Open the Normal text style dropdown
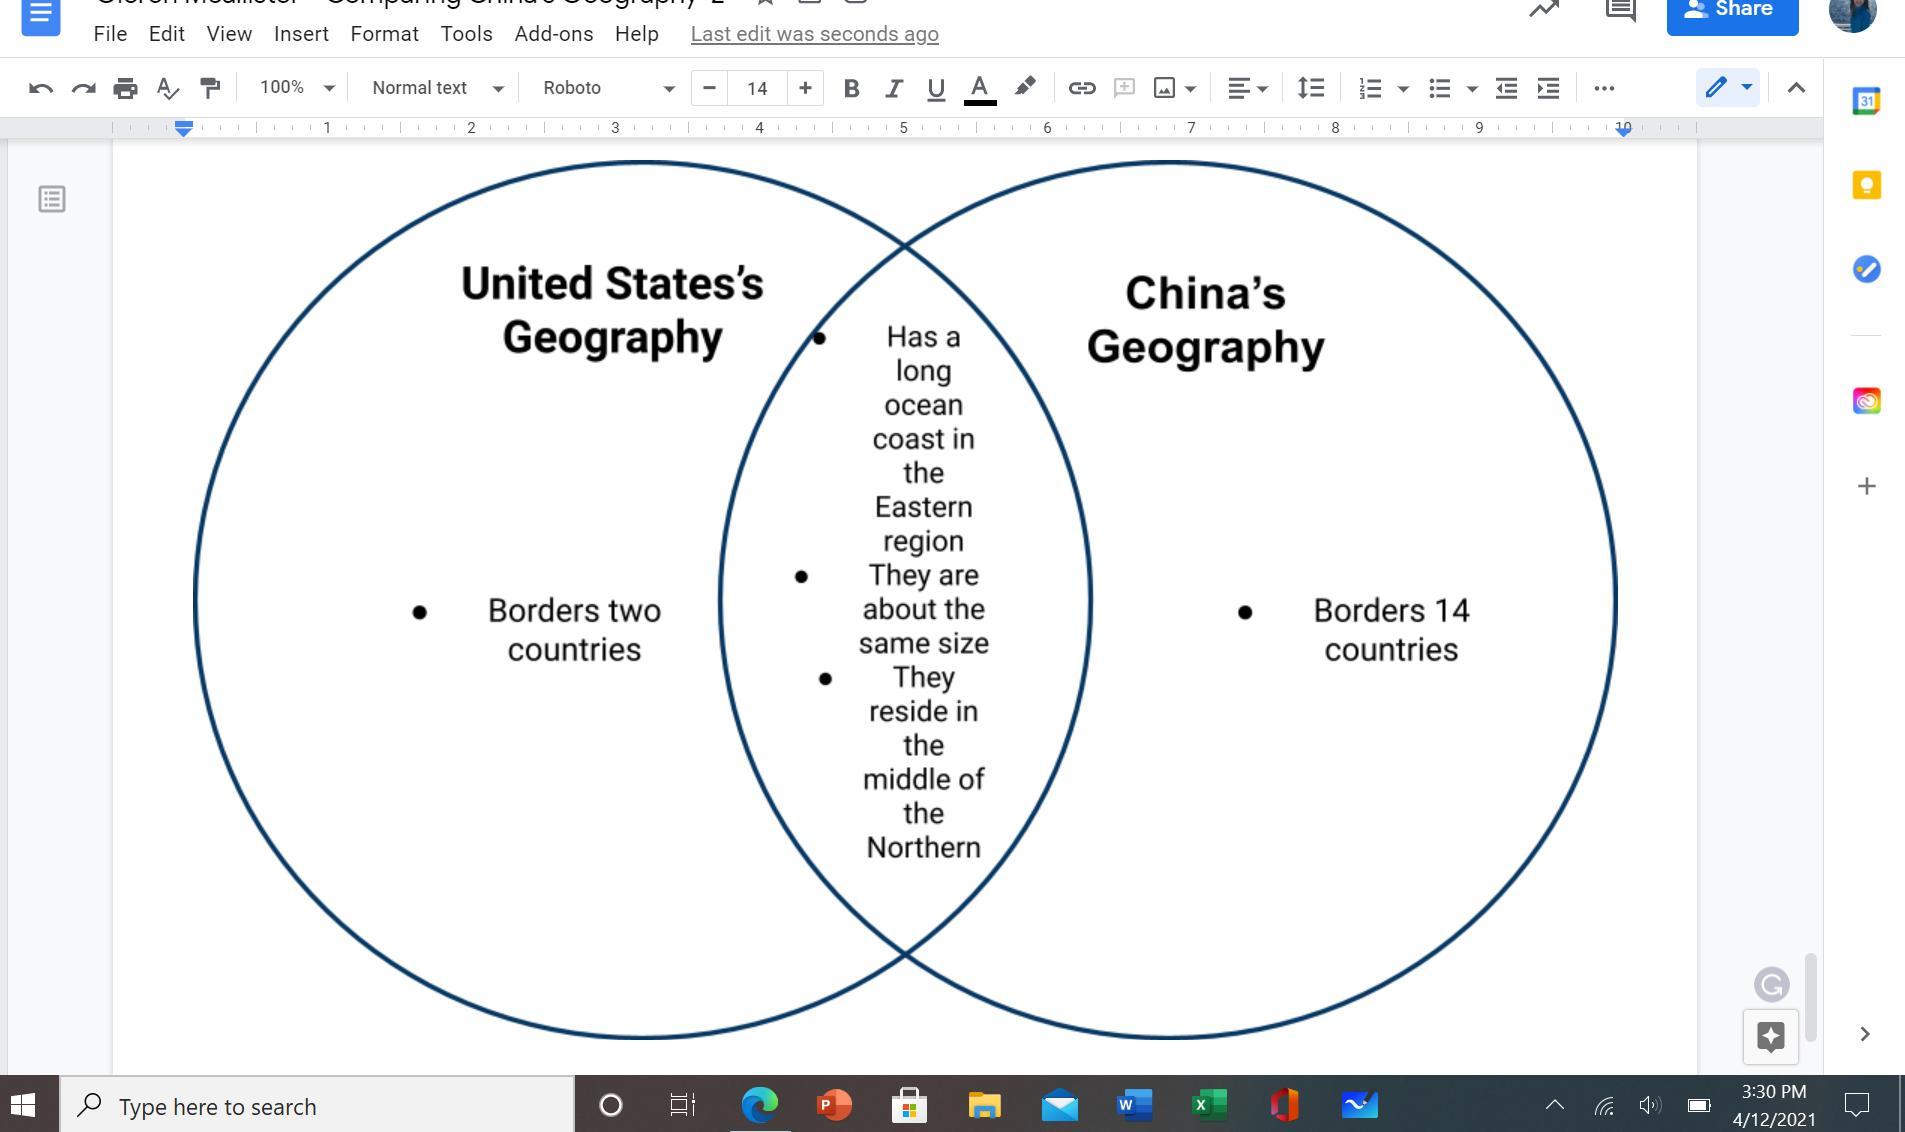The height and width of the screenshot is (1132, 1905). 437,88
